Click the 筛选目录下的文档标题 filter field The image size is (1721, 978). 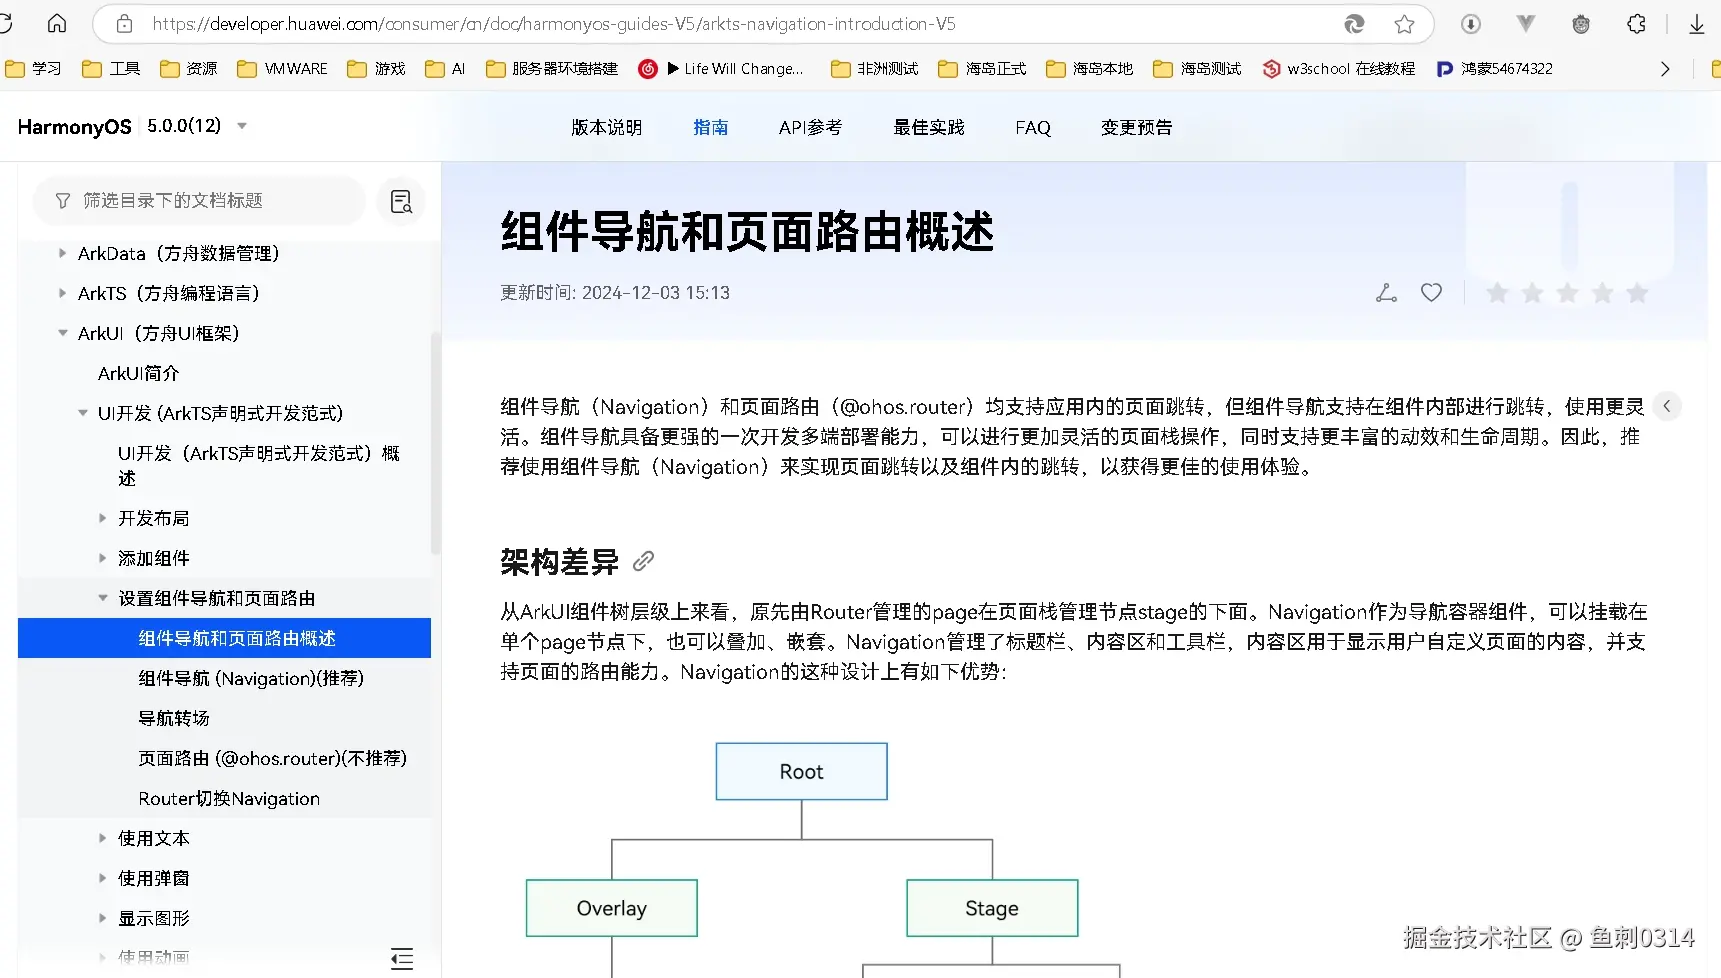tap(199, 201)
